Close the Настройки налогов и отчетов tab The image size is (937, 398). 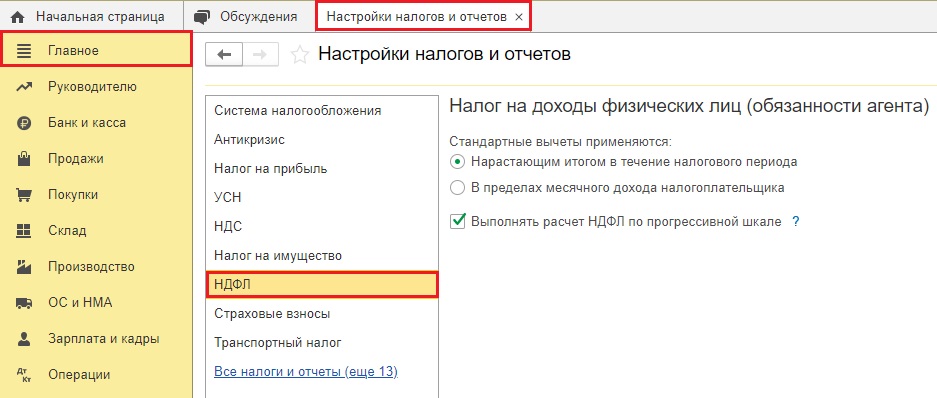(x=519, y=17)
